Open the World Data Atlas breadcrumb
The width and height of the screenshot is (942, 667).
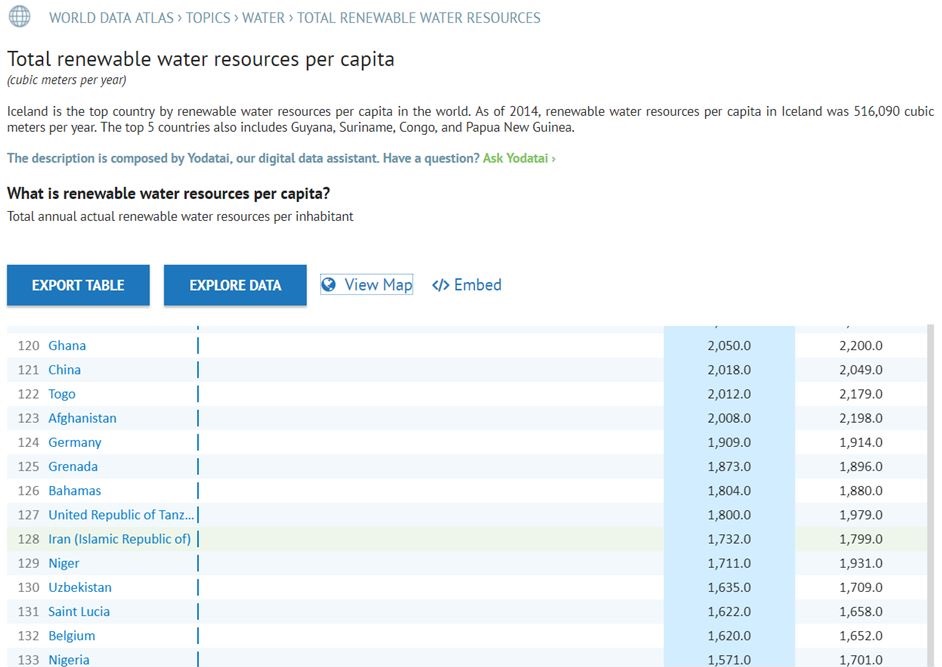(x=111, y=18)
